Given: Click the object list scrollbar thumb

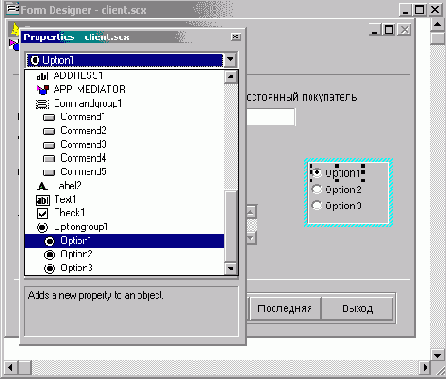Looking at the screenshot, I should tap(231, 226).
